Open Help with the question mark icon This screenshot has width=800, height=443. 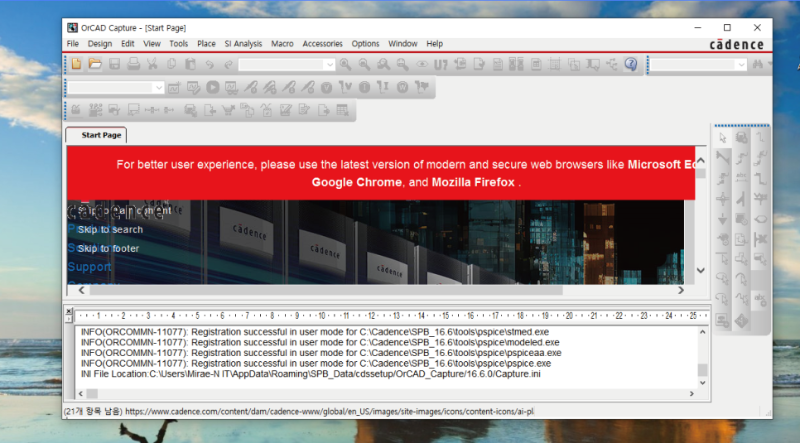[631, 64]
